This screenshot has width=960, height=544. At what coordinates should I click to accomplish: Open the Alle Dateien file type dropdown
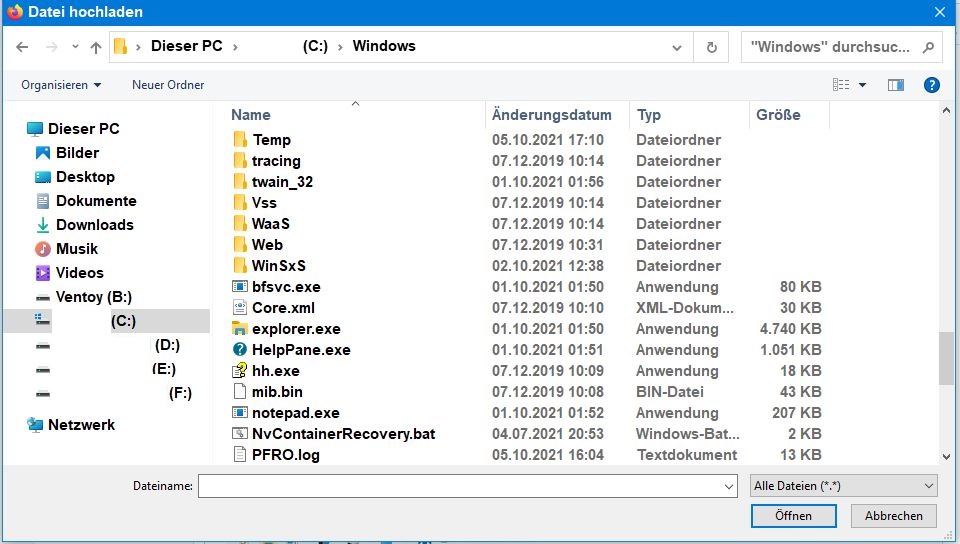(x=844, y=486)
